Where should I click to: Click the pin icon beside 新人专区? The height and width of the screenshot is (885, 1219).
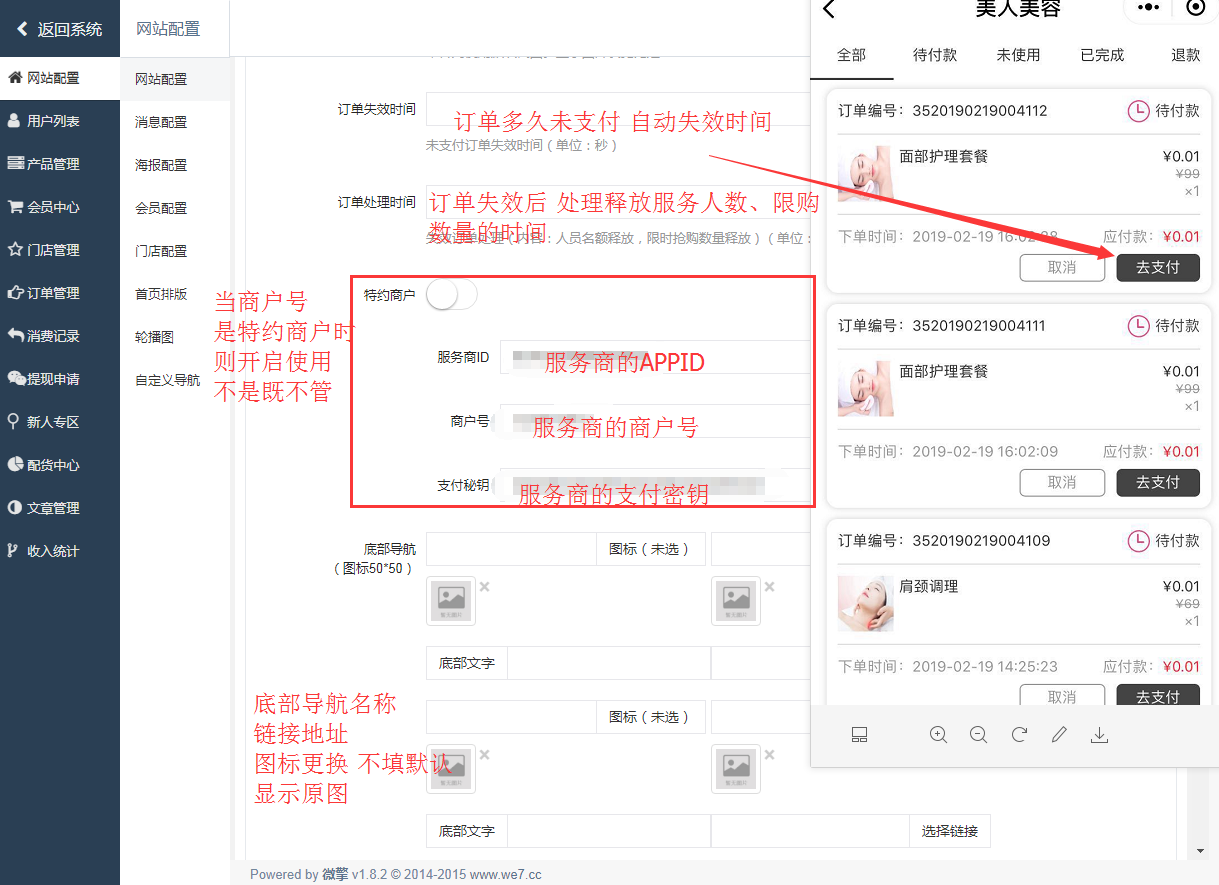[14, 421]
